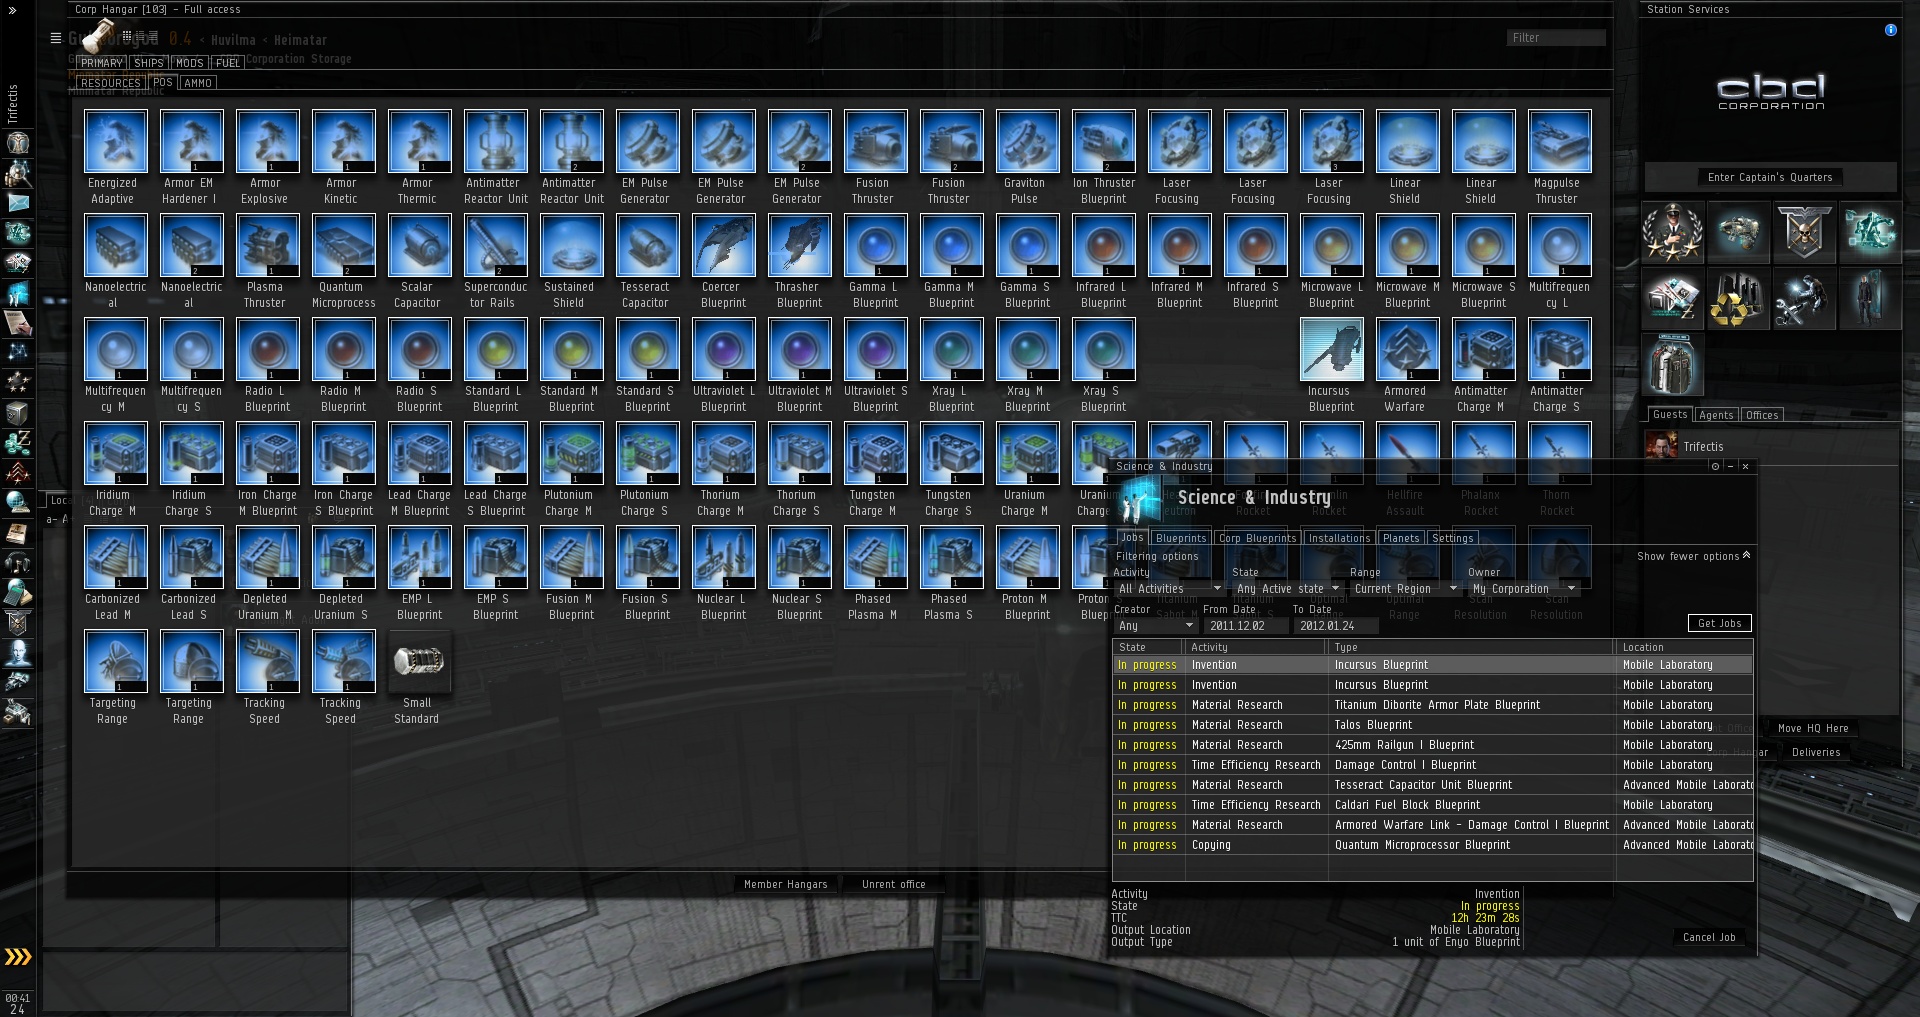Select the Coercer Blueprint ship icon
The image size is (1920, 1017).
[724, 245]
